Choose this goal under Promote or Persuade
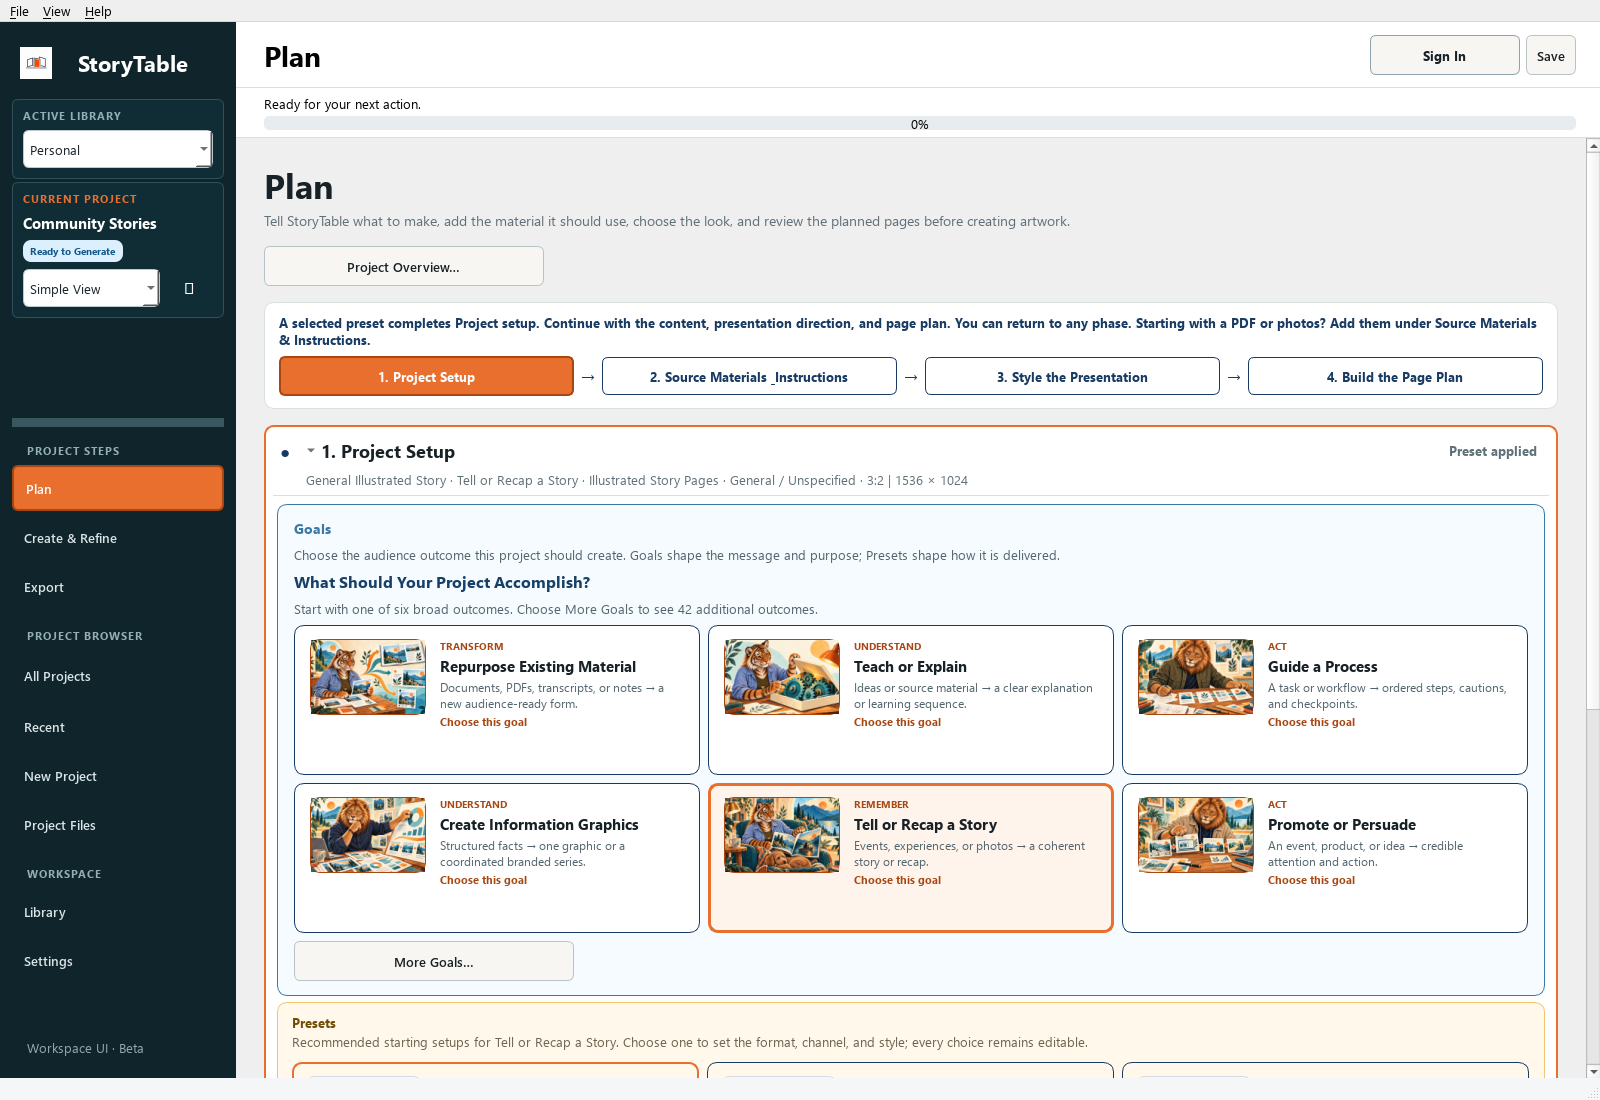This screenshot has height=1100, width=1600. (1311, 880)
